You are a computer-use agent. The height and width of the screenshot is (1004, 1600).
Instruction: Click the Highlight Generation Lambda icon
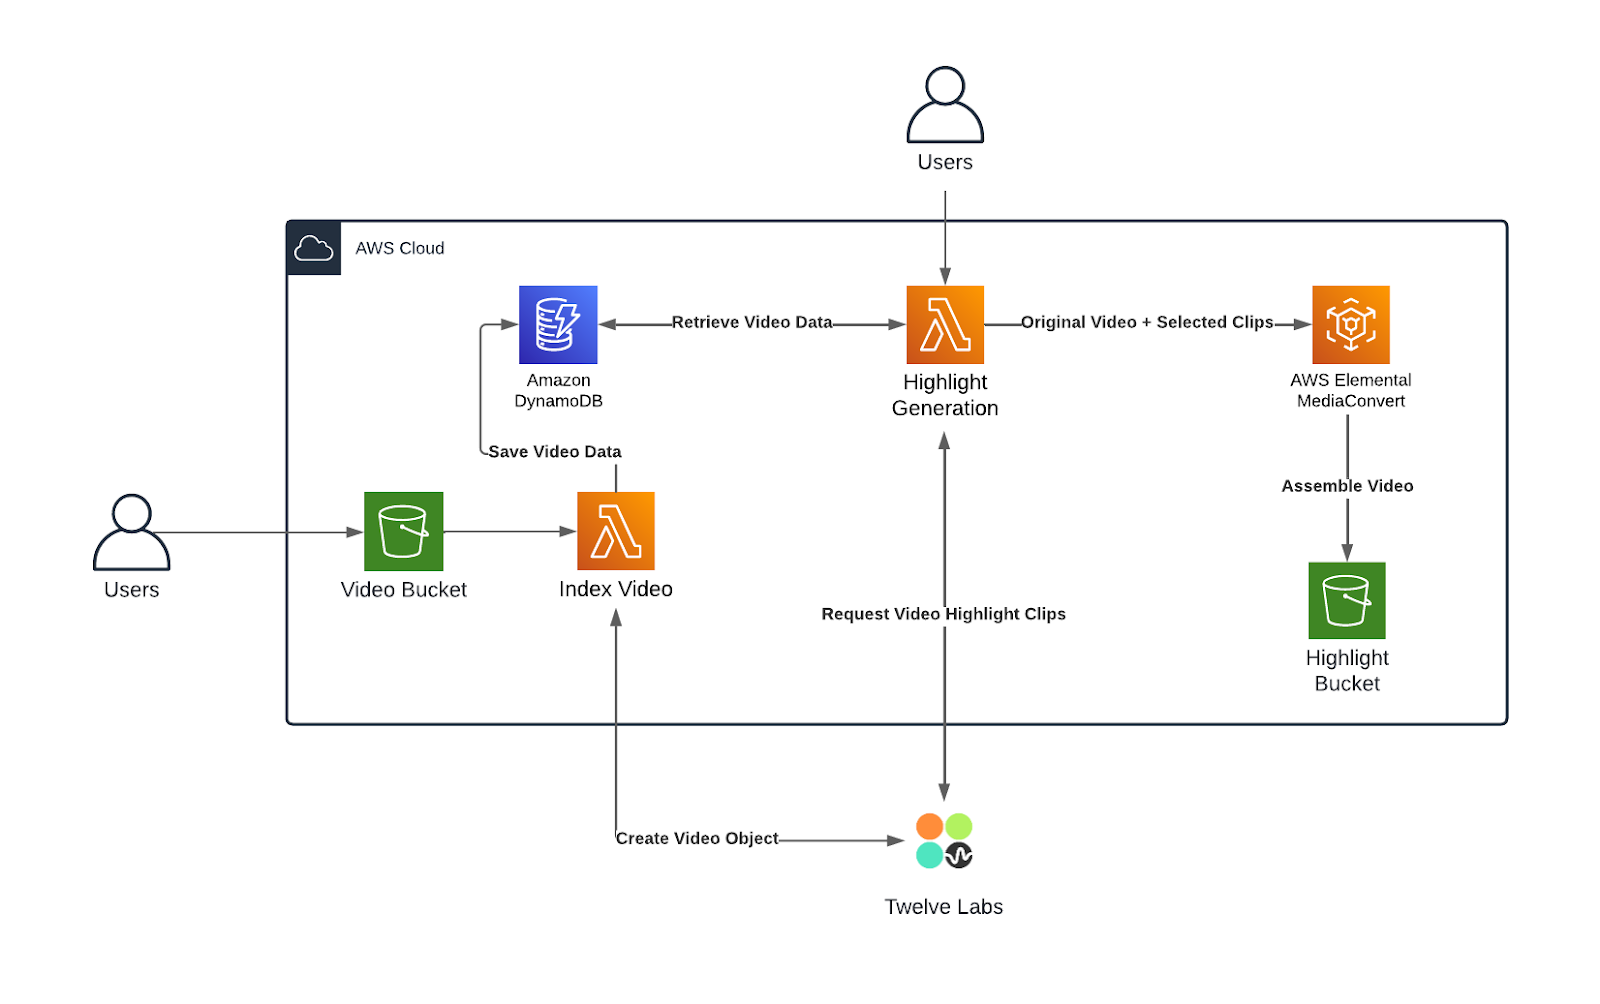pyautogui.click(x=945, y=325)
